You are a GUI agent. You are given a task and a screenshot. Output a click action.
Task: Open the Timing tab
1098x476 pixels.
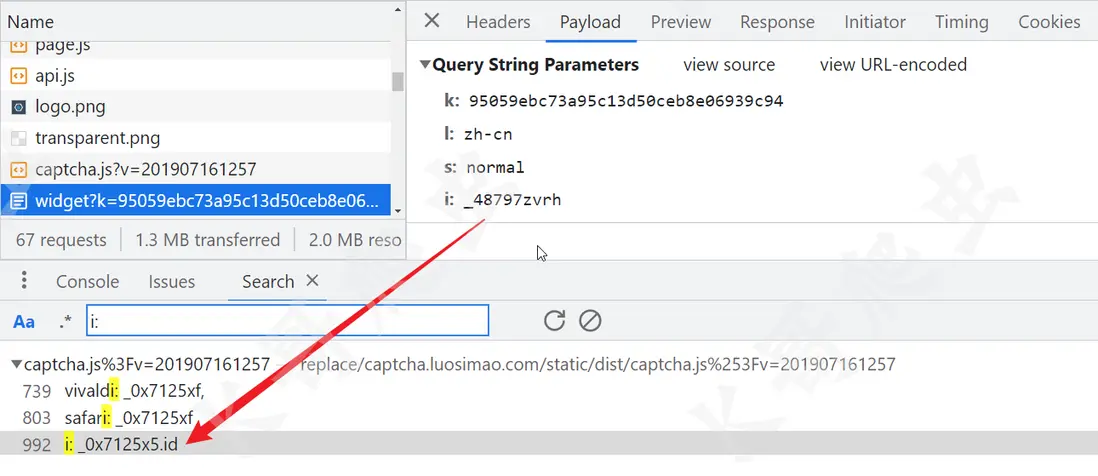[x=961, y=22]
